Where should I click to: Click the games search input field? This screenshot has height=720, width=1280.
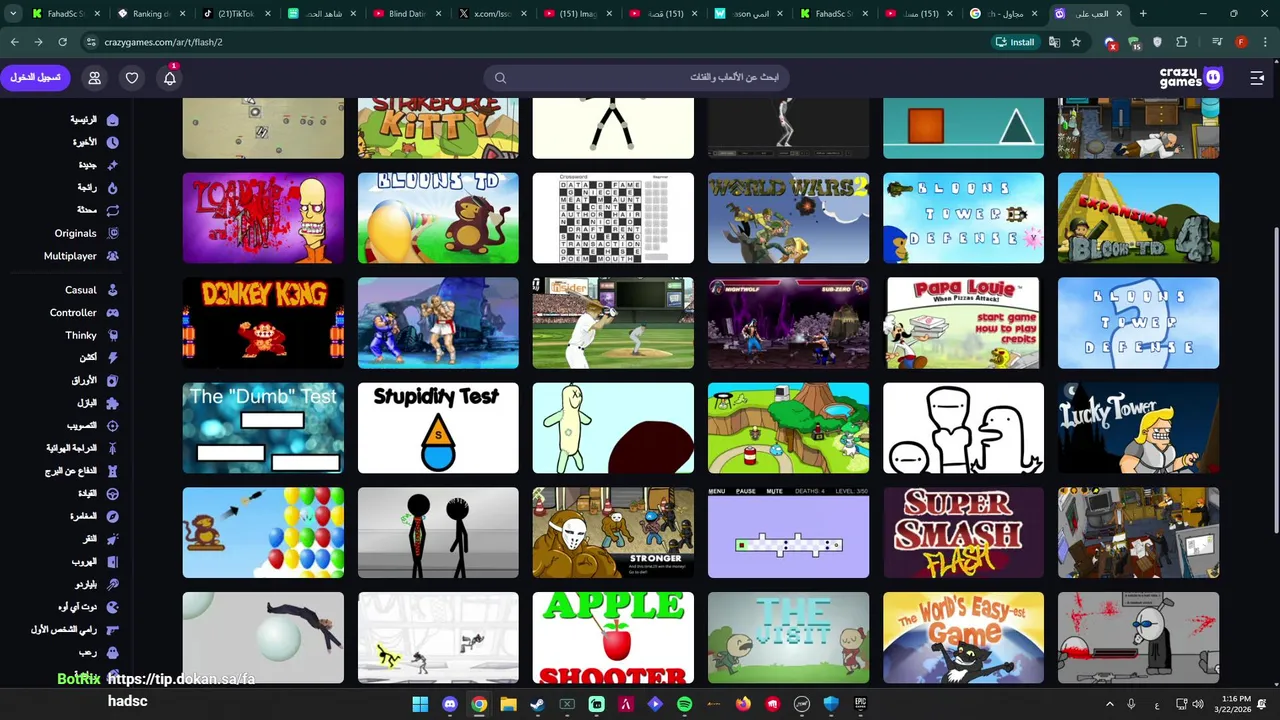(x=637, y=78)
